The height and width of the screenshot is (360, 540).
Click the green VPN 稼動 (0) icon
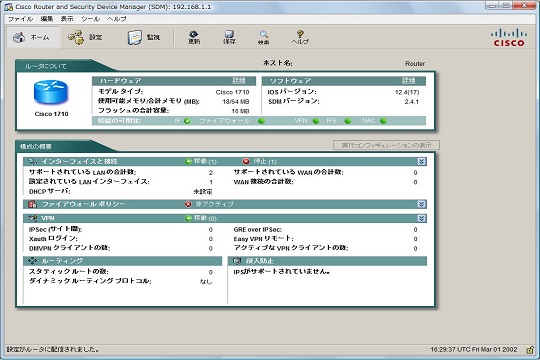[x=188, y=218]
